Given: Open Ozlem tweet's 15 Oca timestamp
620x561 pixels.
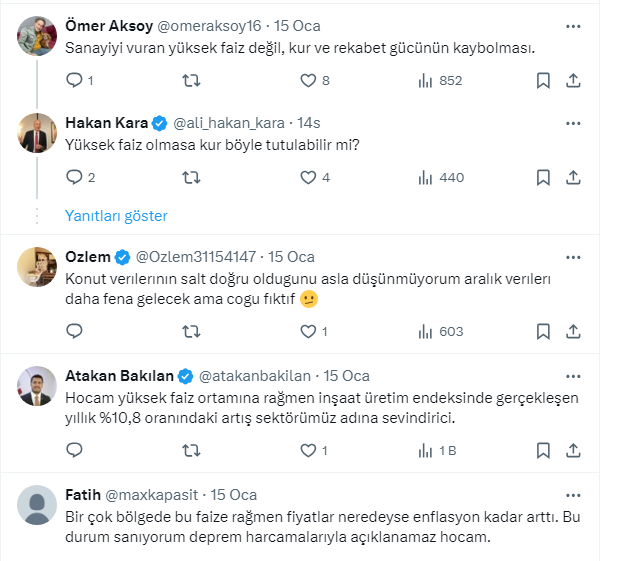Looking at the screenshot, I should 292,256.
